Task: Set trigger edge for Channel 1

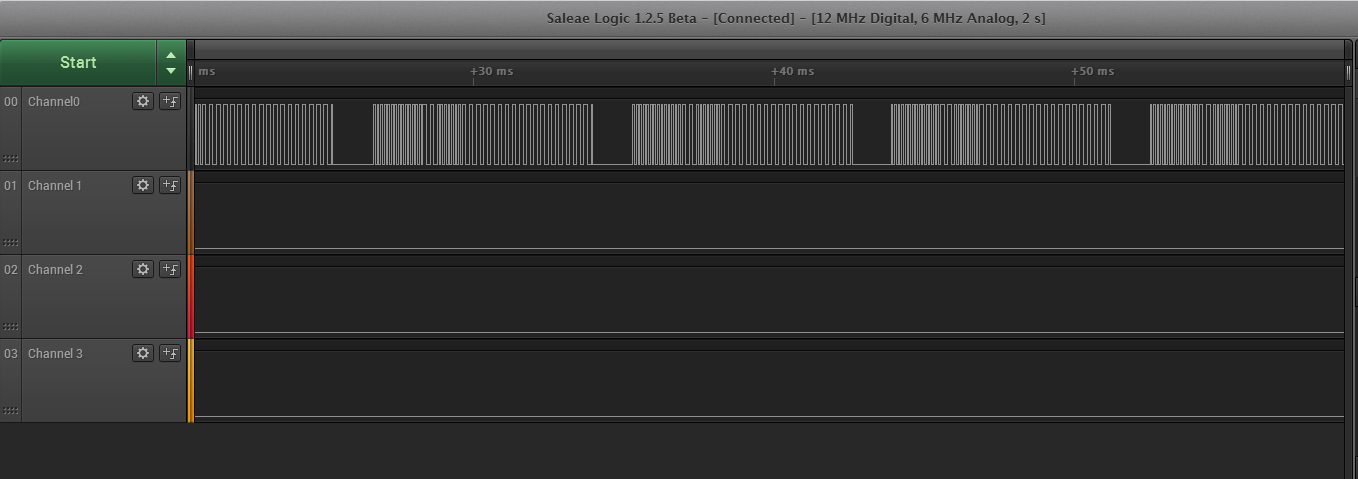Action: click(x=170, y=185)
